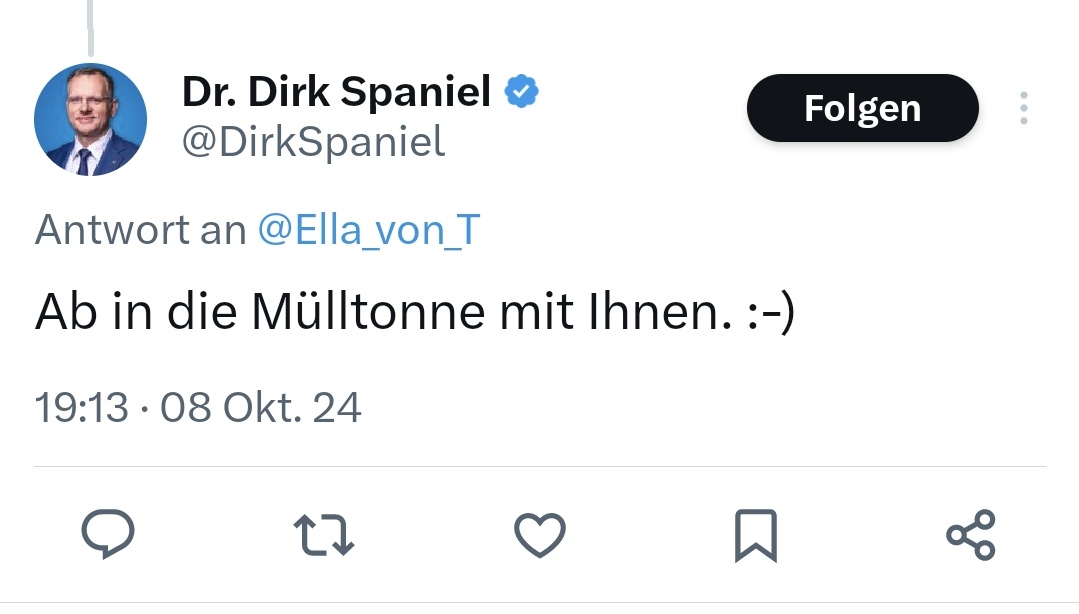Repost this tweet via retweet arrows
This screenshot has height=614, width=1079.
click(323, 535)
